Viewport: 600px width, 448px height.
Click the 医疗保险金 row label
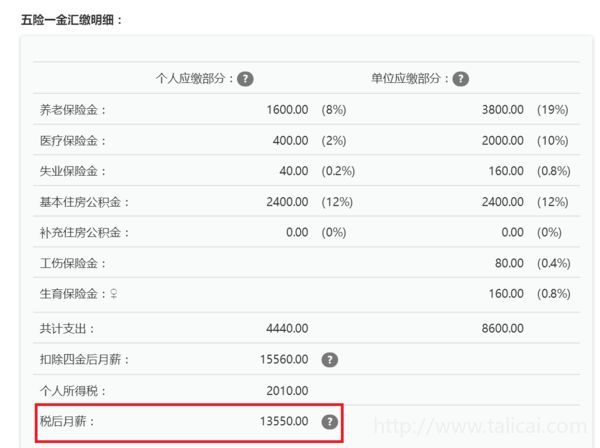point(73,141)
